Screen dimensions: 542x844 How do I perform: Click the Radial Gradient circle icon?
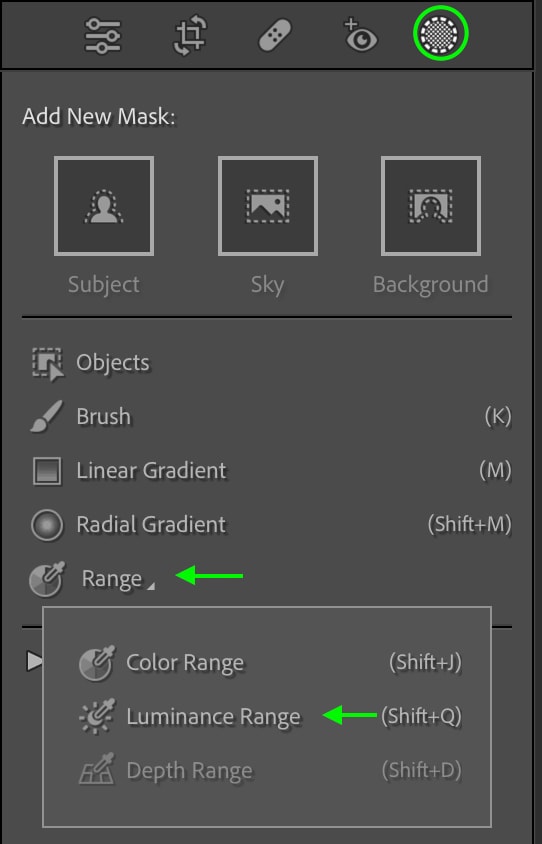tap(47, 525)
